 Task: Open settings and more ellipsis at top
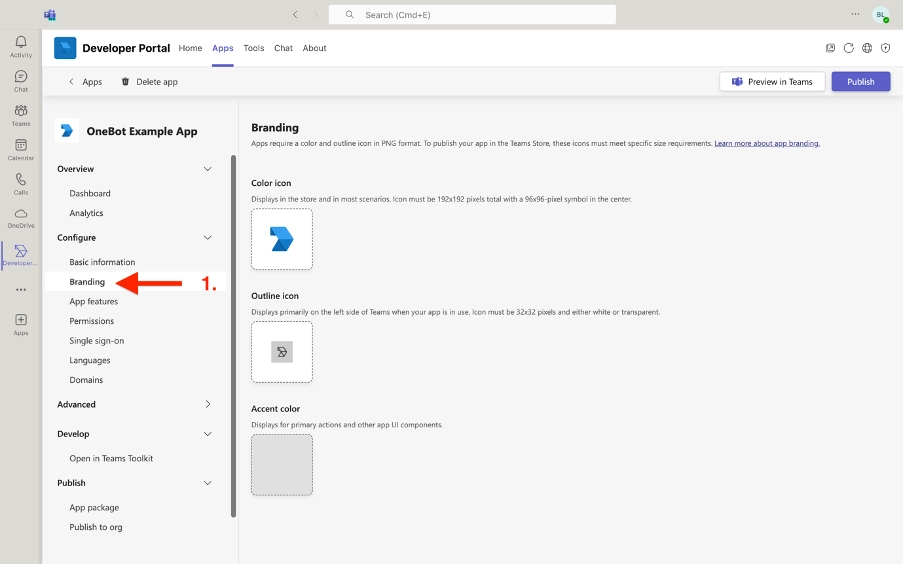856,14
